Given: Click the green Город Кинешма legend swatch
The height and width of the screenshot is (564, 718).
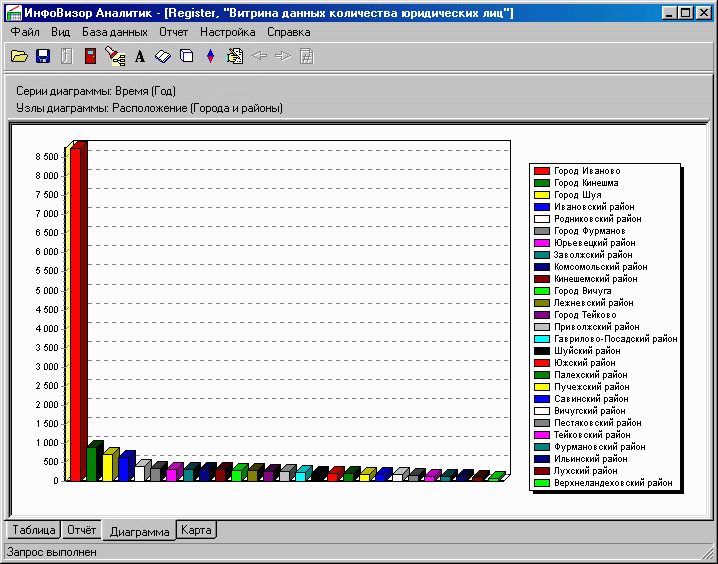Looking at the screenshot, I should (x=542, y=183).
